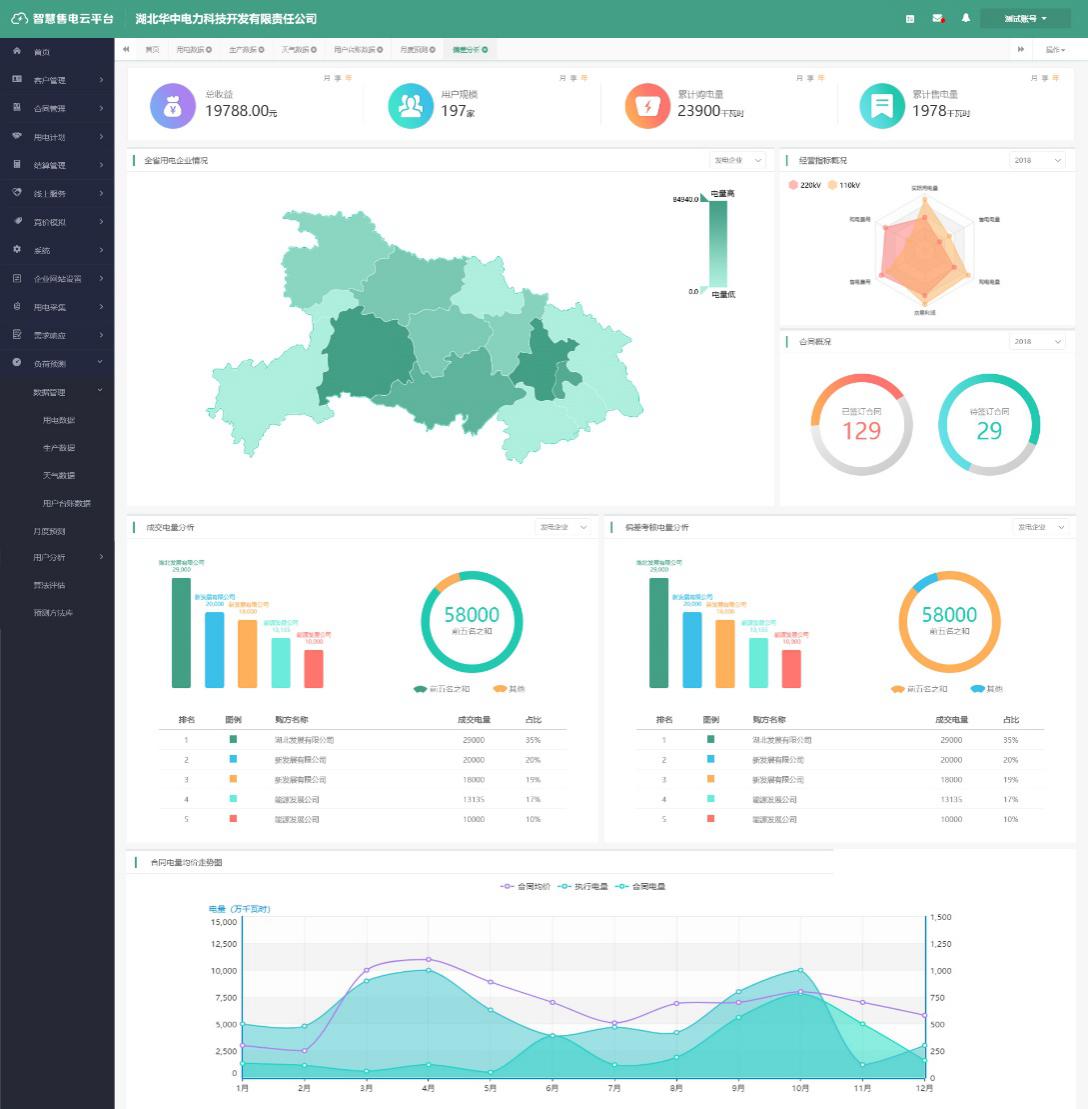This screenshot has width=1088, height=1109.
Task: Click the notification bell icon in header
Action: [x=966, y=18]
